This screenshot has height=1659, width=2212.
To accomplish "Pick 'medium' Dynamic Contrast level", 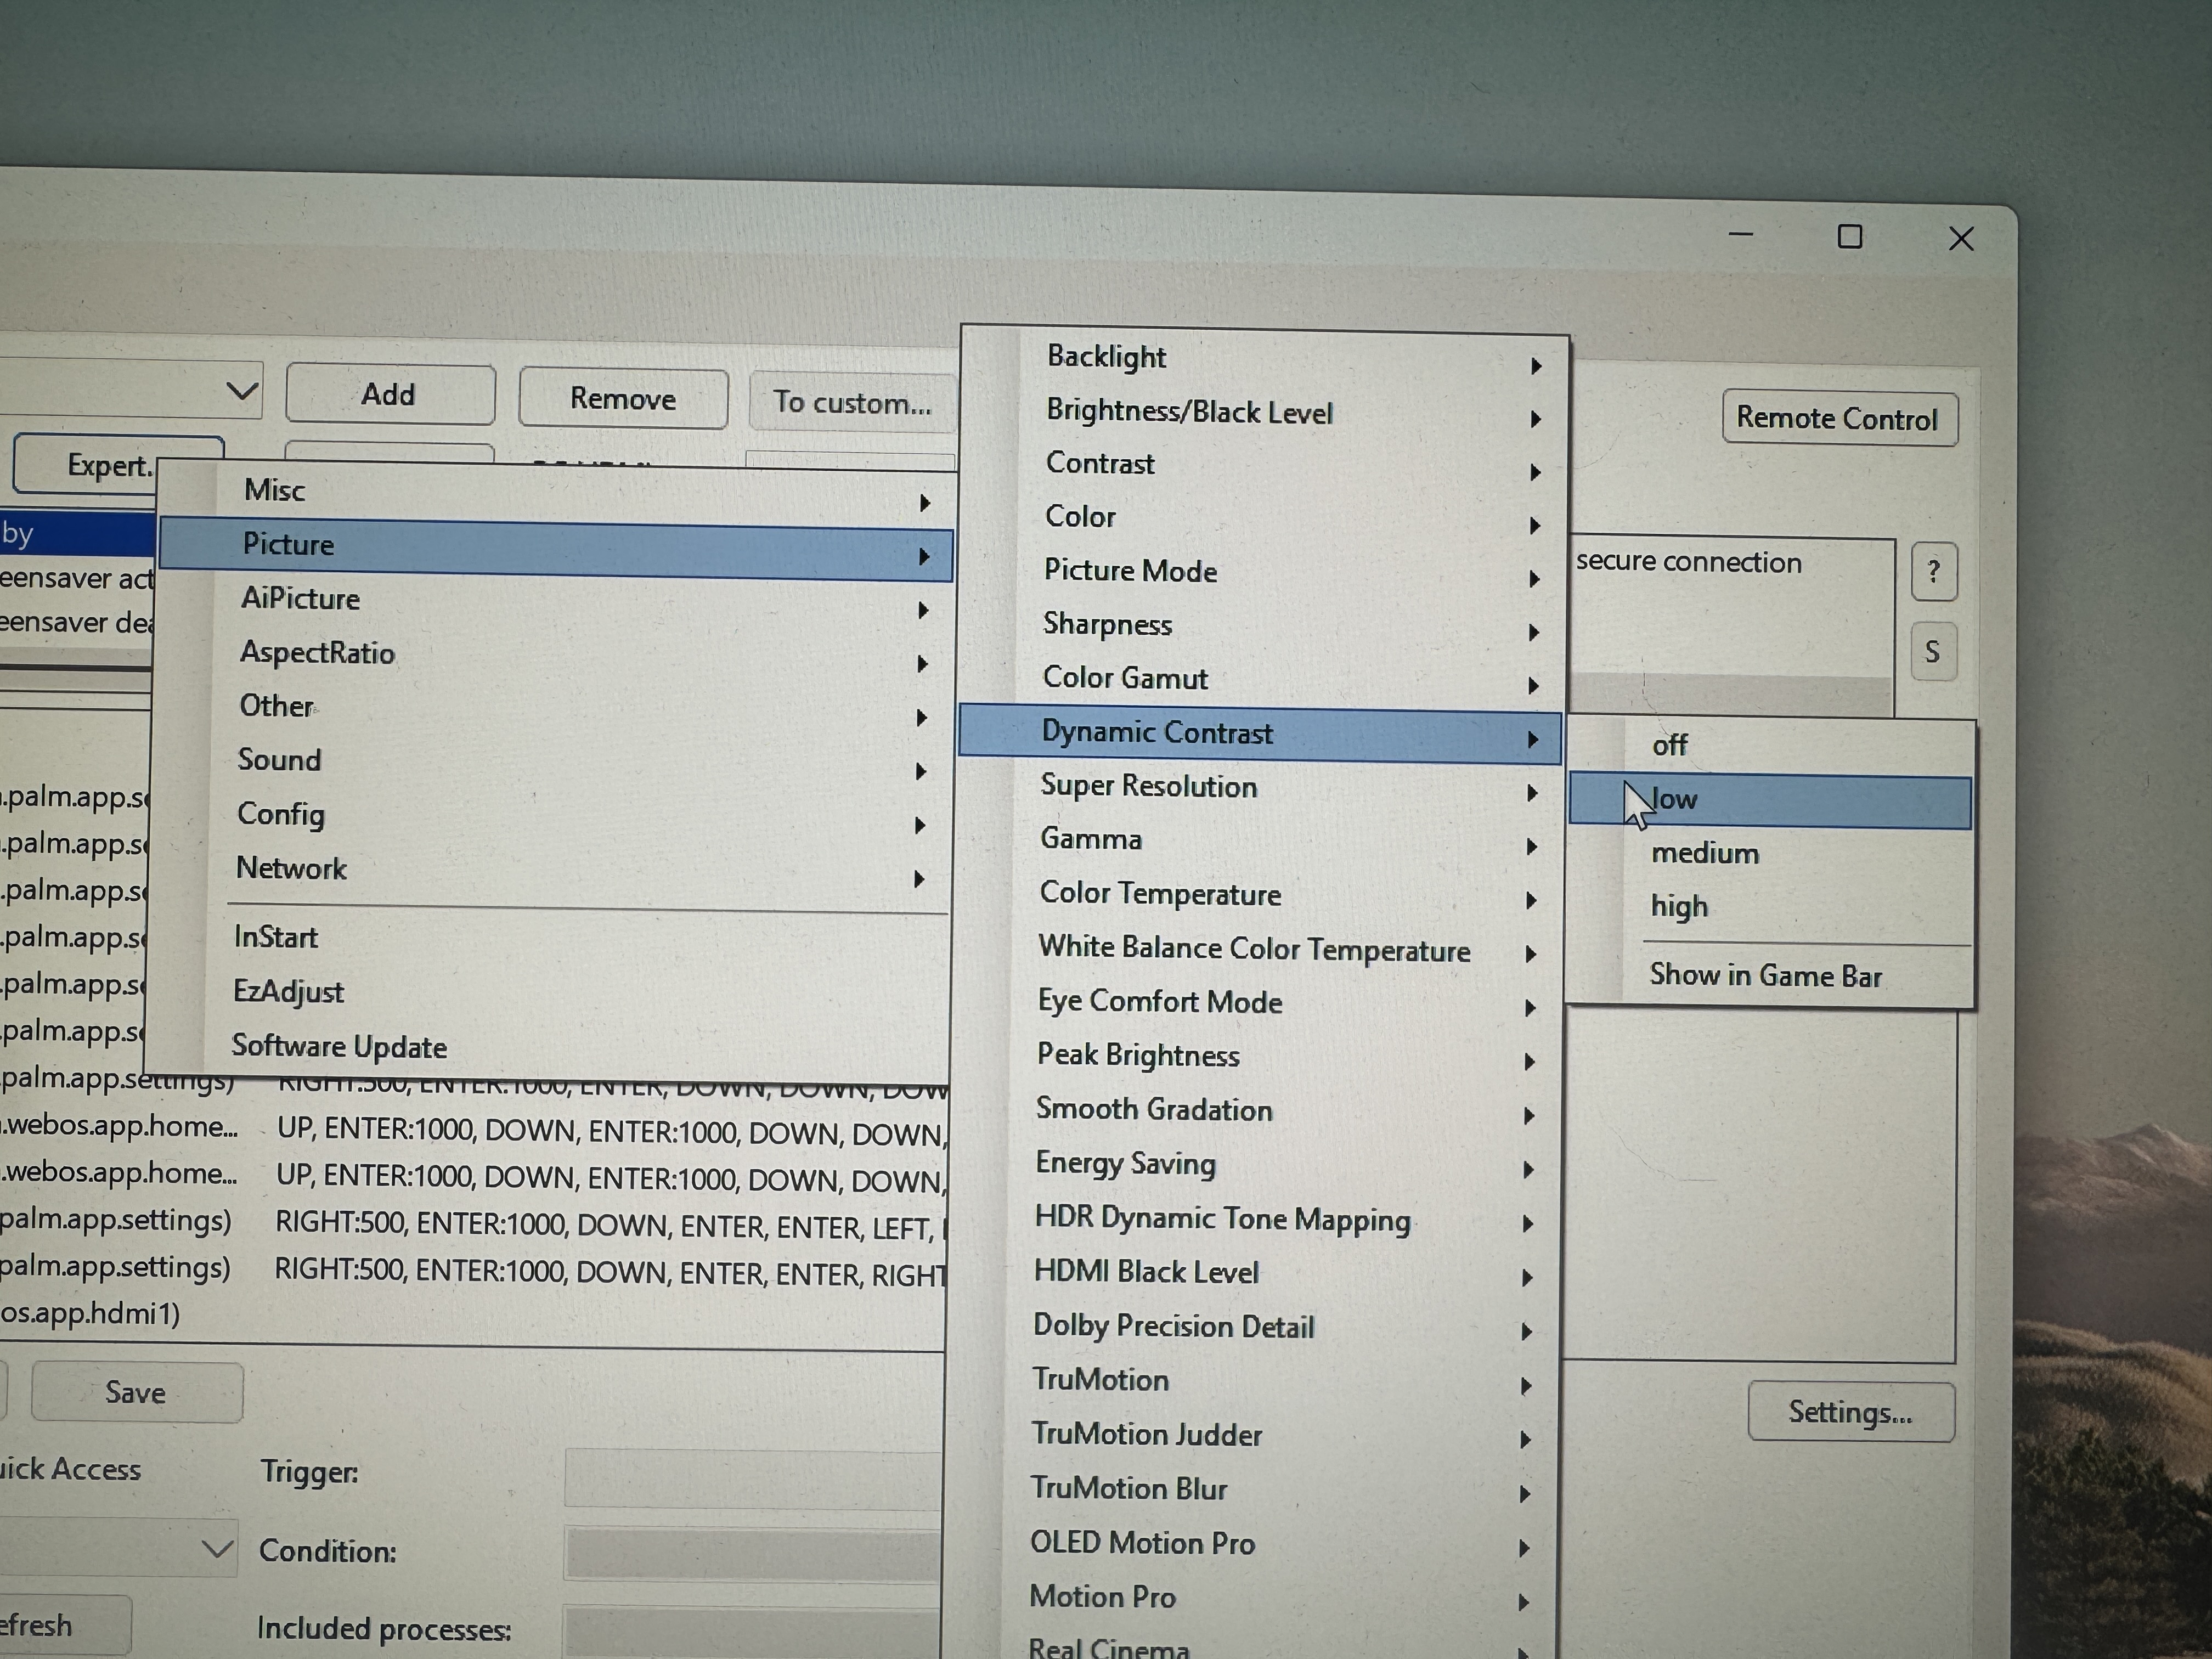I will point(1704,853).
